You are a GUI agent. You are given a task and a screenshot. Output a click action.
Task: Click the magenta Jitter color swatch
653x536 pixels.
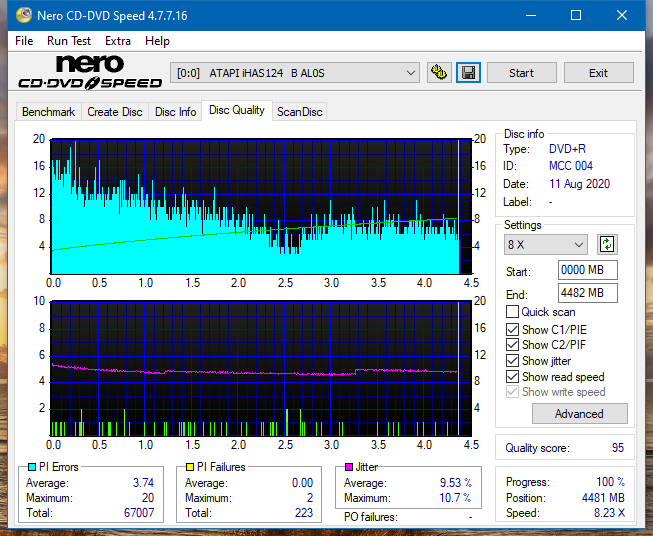click(x=349, y=467)
